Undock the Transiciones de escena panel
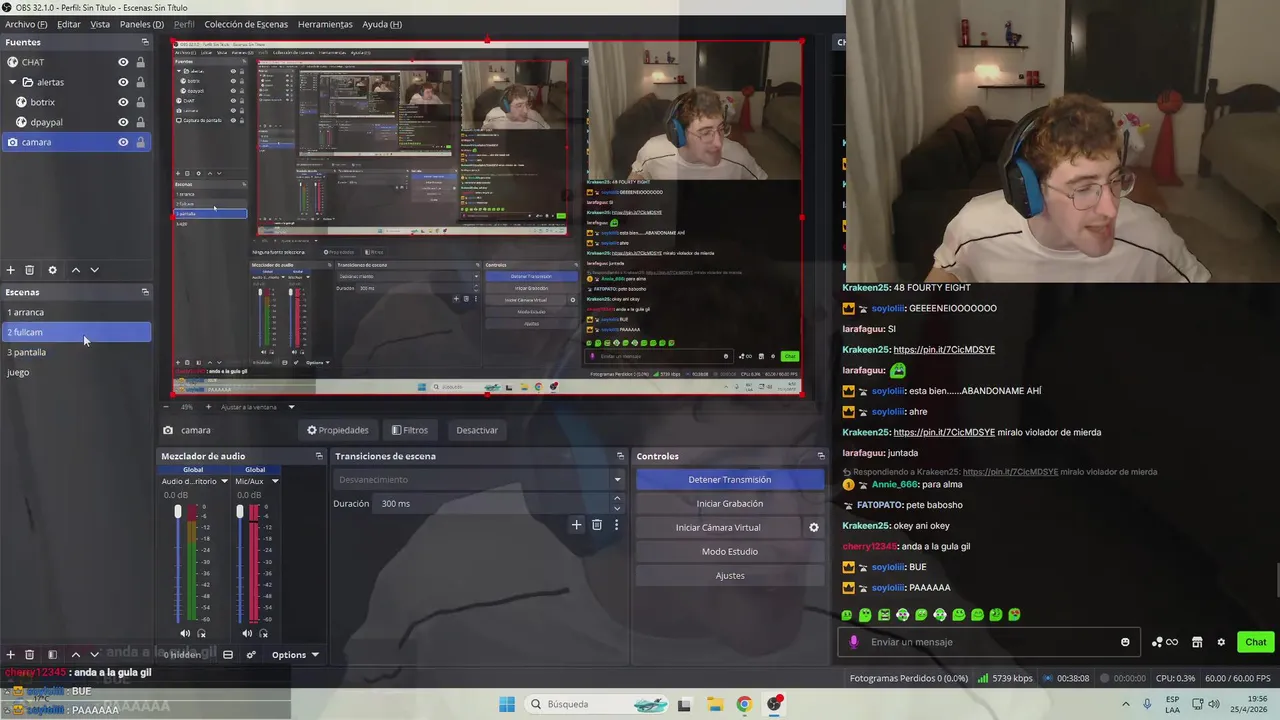1280x720 pixels. (x=620, y=456)
